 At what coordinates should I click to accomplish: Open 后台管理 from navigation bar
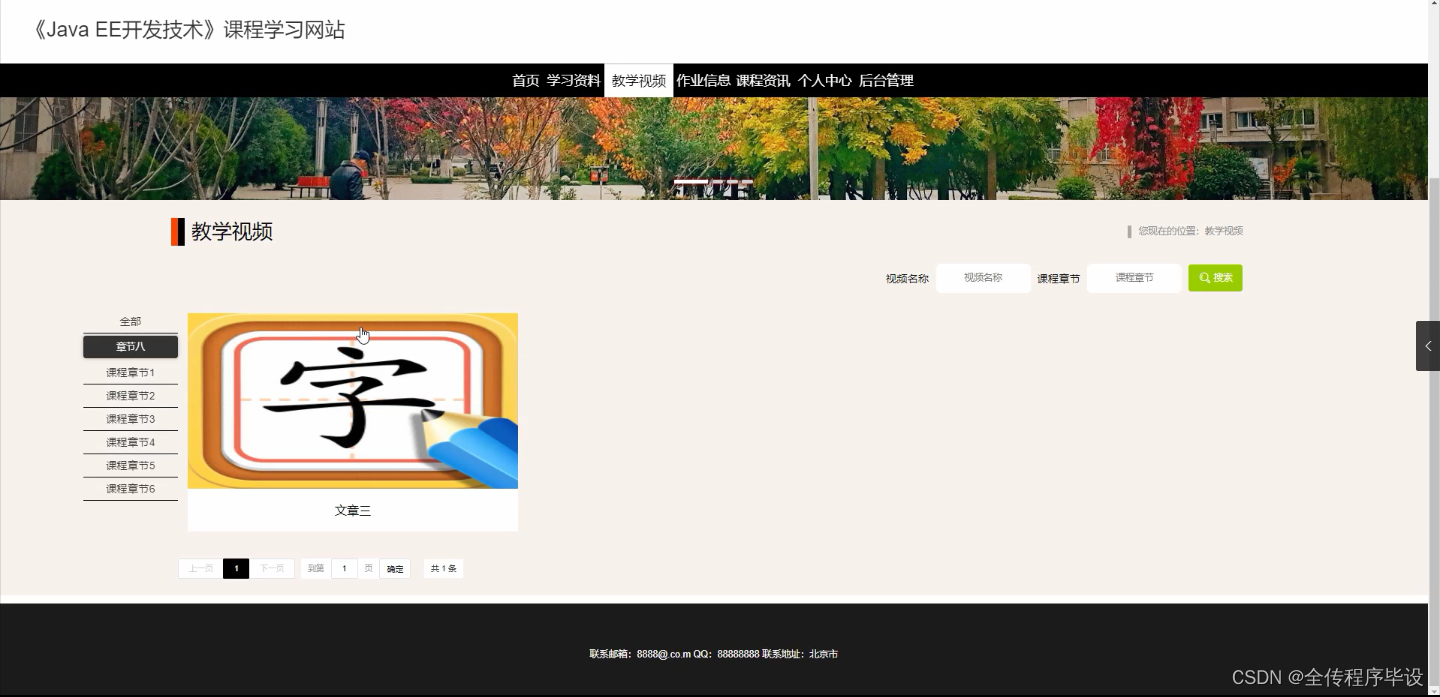885,80
